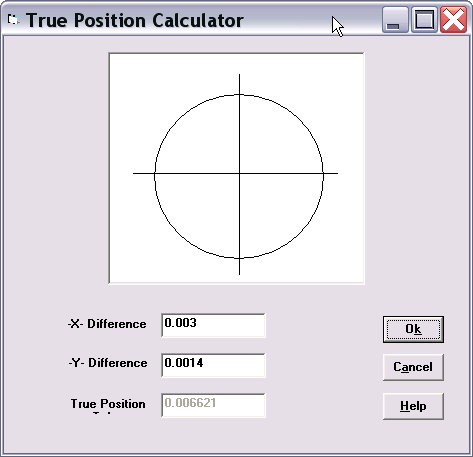Viewport: 473px width, 457px height.
Task: Close the True Position Calculator dialog
Action: (453, 20)
